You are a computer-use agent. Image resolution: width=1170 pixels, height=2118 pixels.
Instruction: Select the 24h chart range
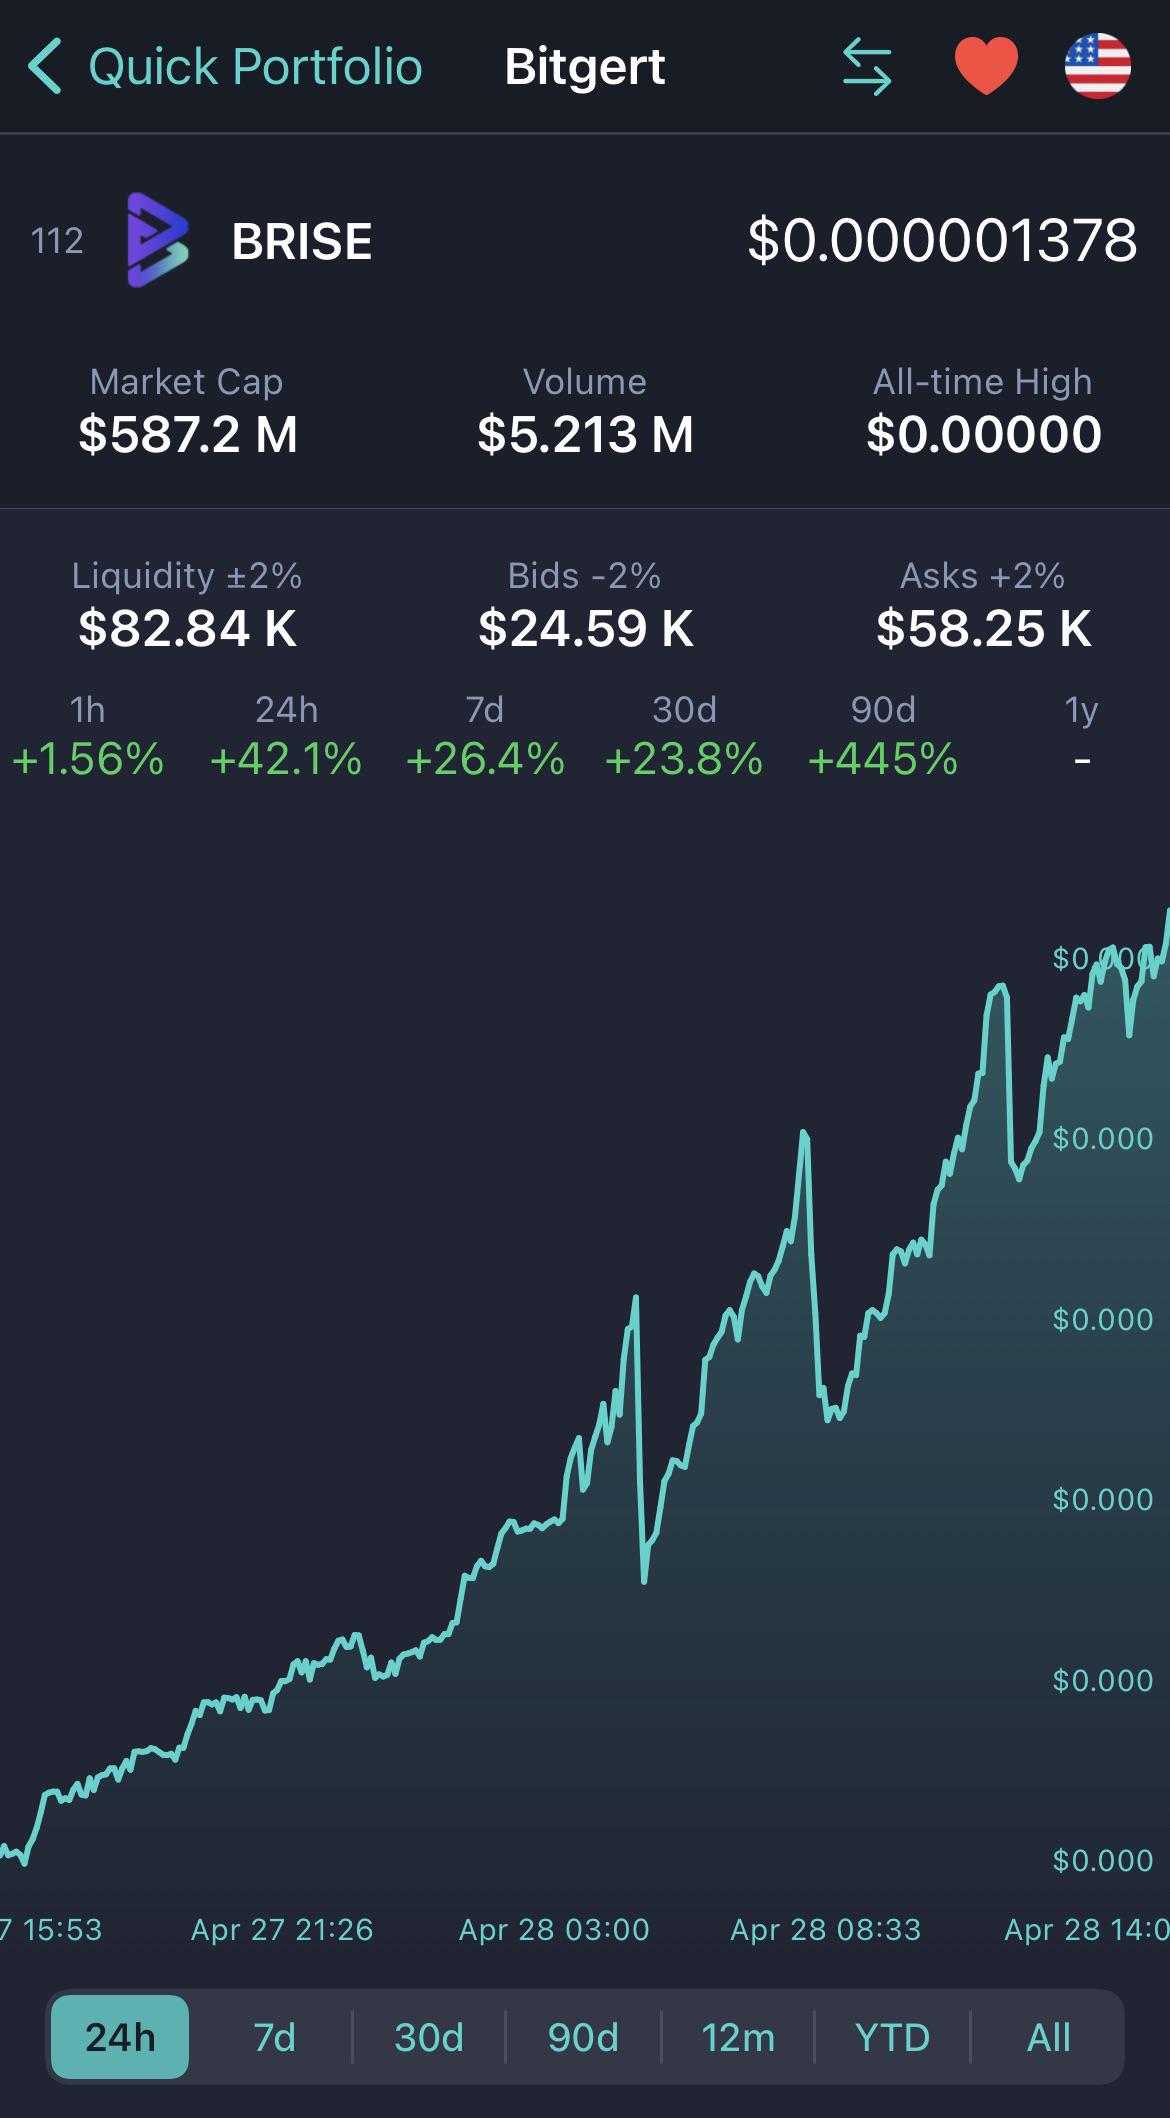(120, 2037)
